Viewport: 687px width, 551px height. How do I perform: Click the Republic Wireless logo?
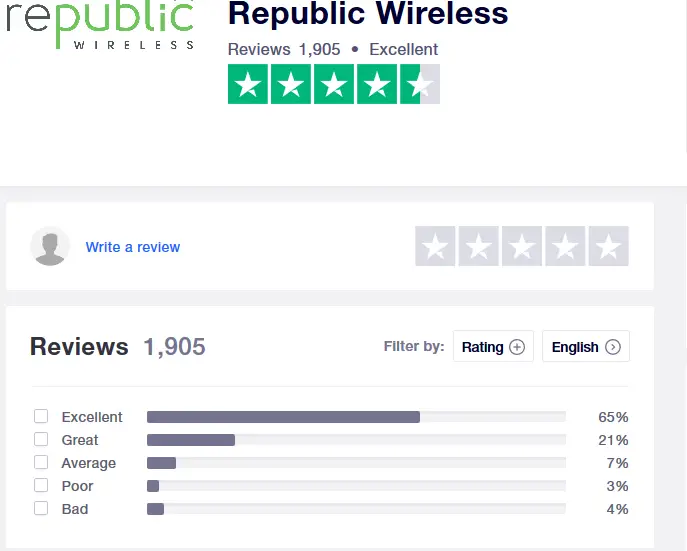[100, 25]
